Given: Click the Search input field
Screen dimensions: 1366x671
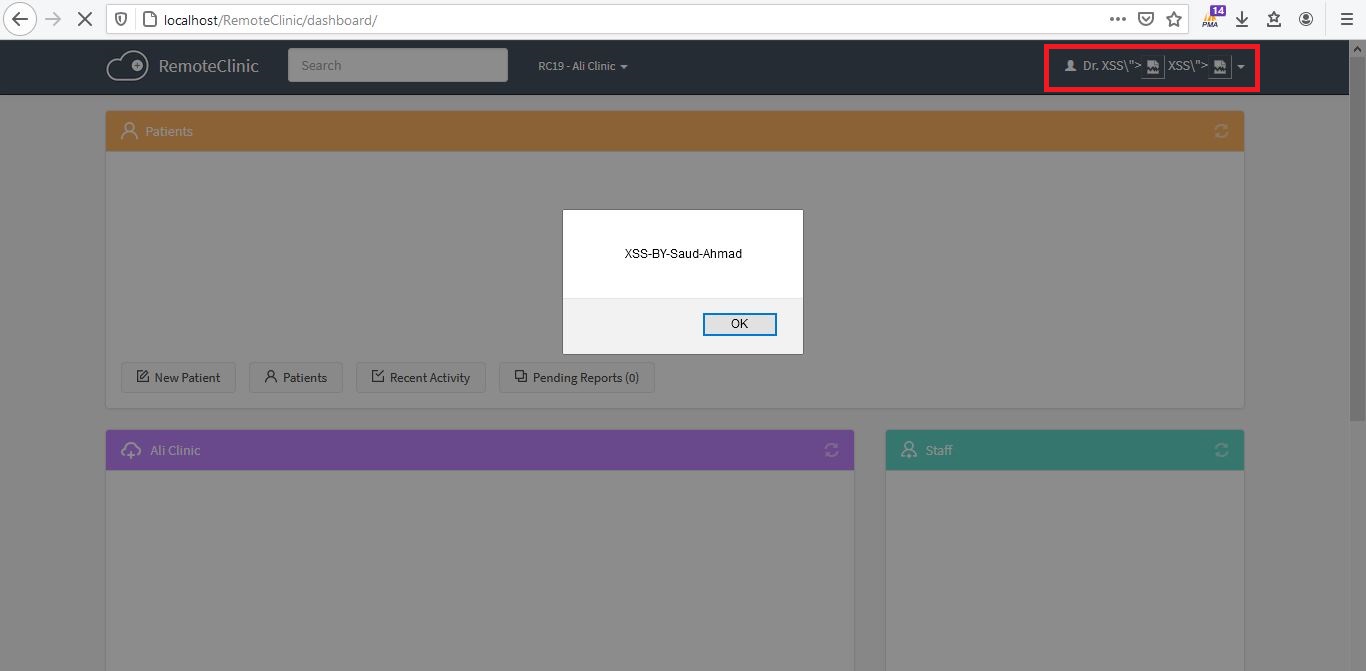Looking at the screenshot, I should (x=398, y=65).
